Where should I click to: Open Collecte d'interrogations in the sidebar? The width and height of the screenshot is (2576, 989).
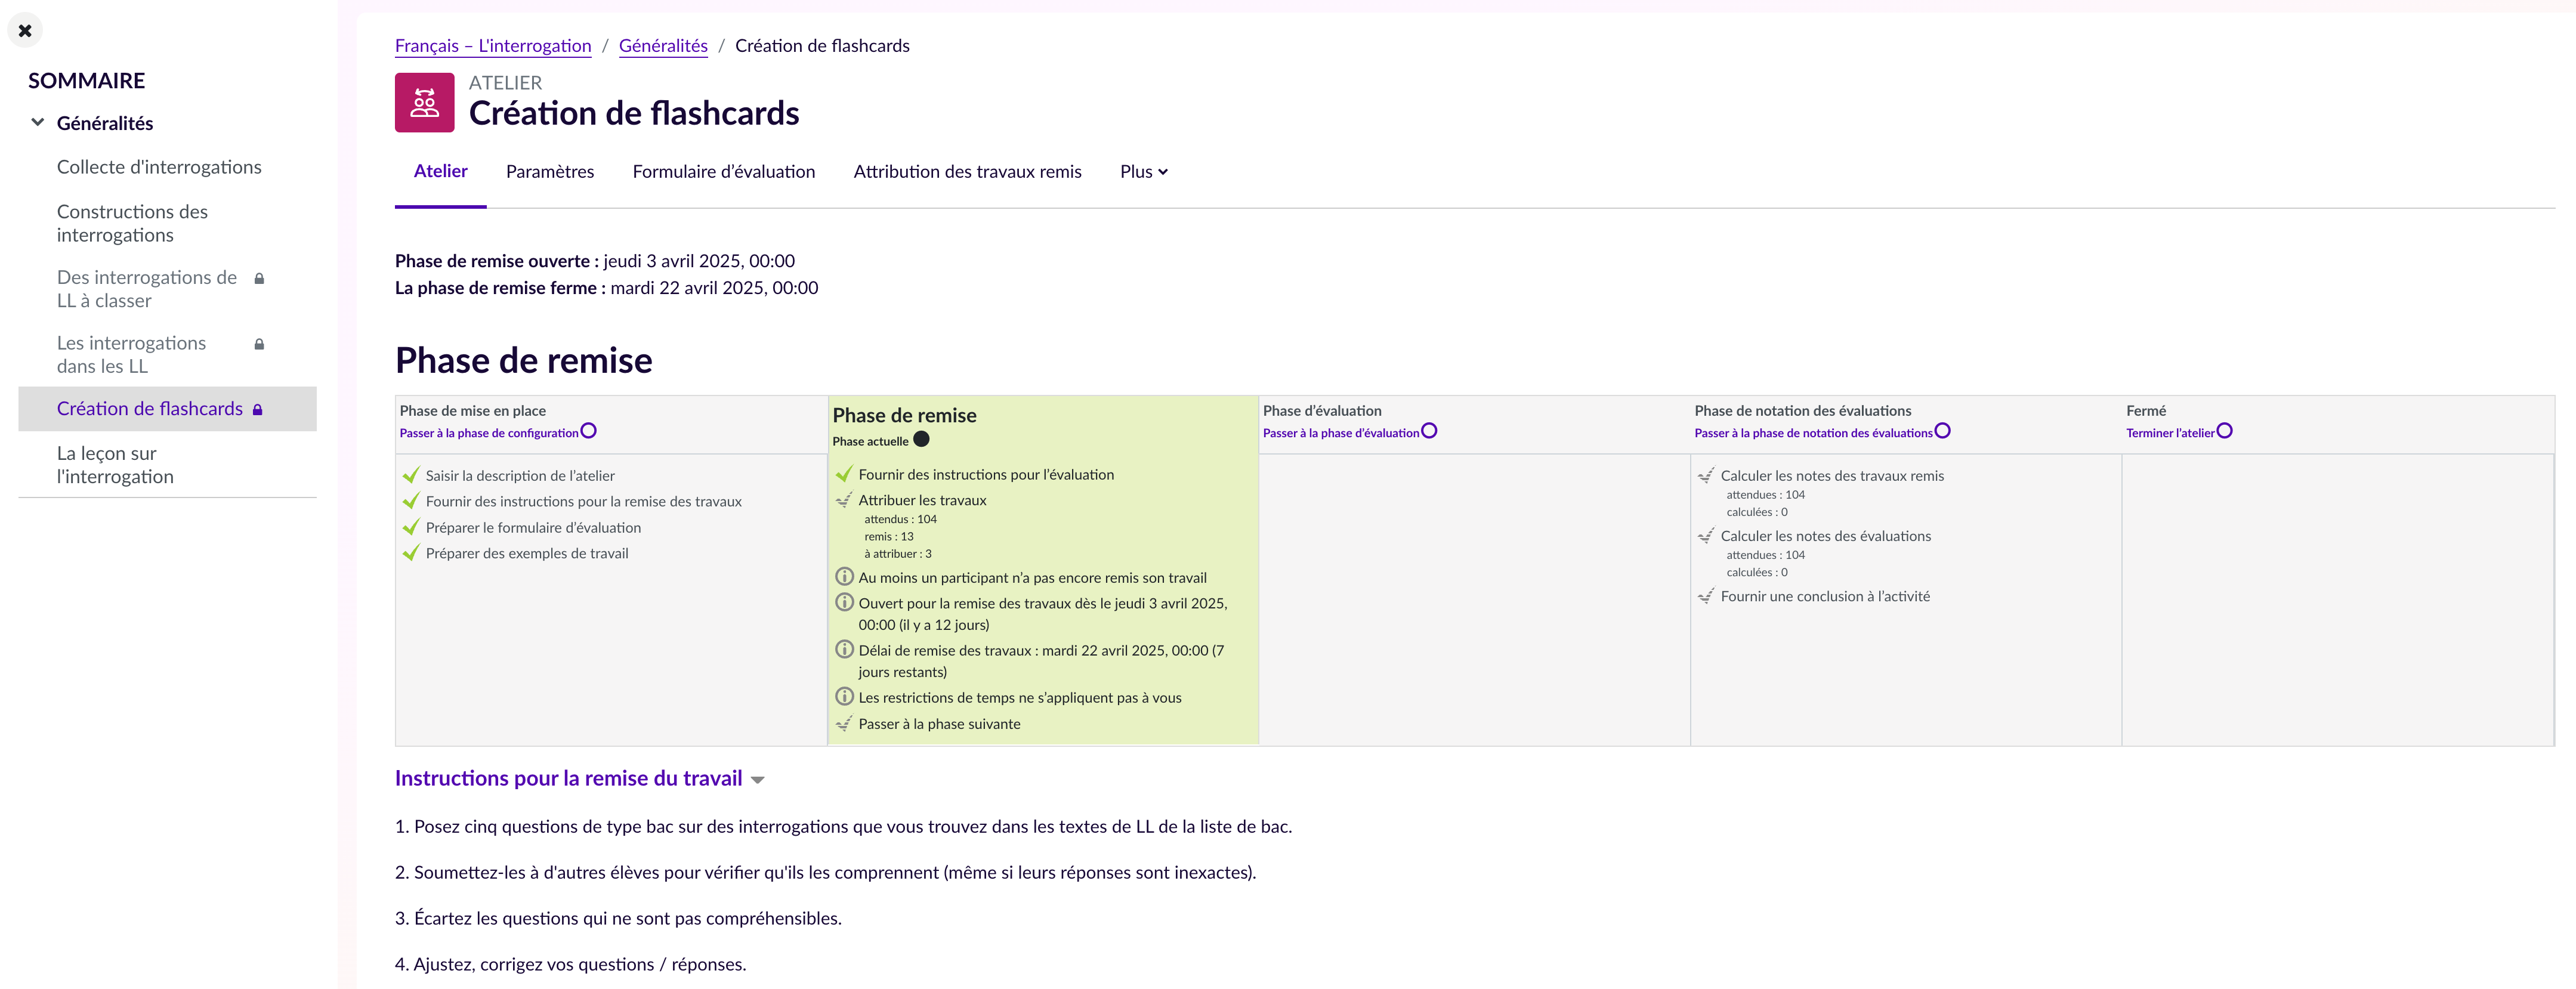click(159, 167)
